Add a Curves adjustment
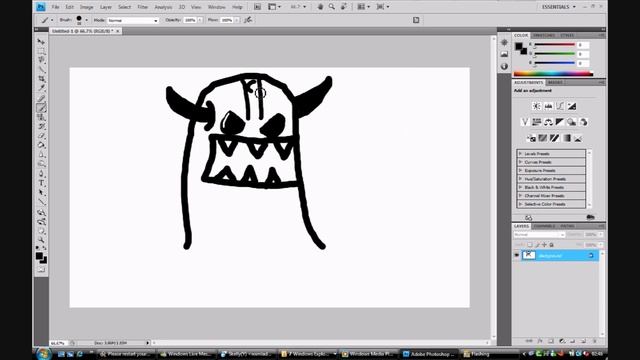The height and width of the screenshot is (360, 640). 560,106
